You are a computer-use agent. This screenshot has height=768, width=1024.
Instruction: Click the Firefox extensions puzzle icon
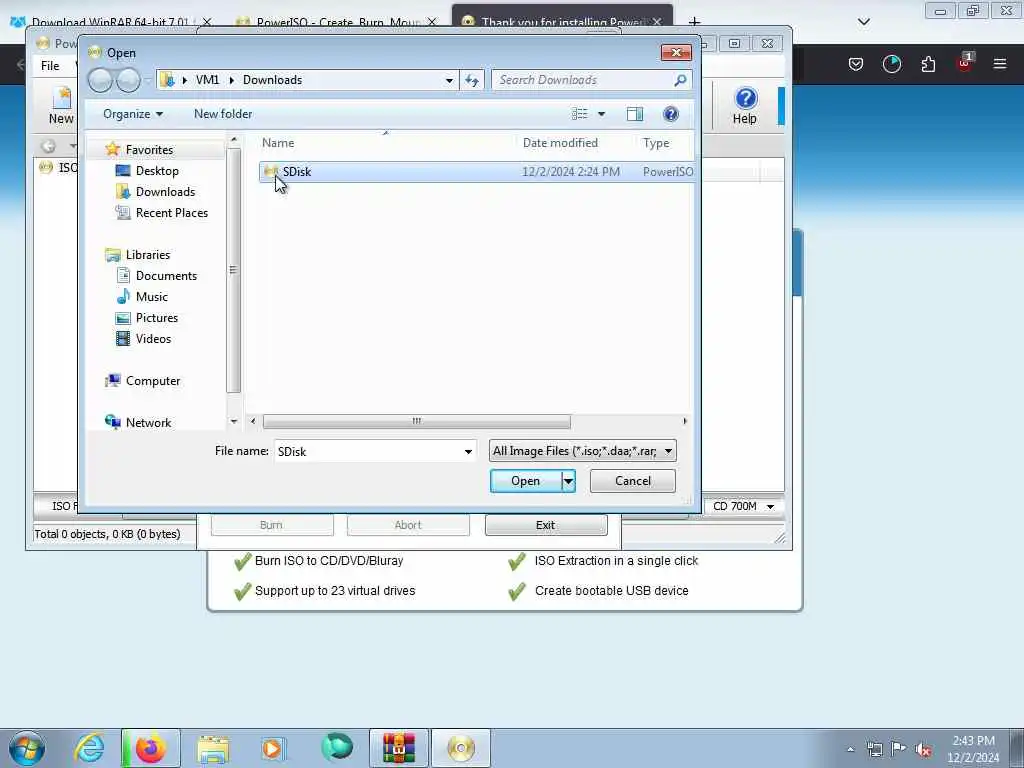tap(928, 64)
